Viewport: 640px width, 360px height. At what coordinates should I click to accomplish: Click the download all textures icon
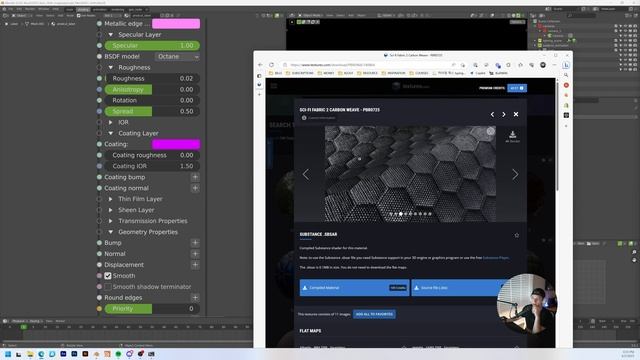tap(513, 136)
